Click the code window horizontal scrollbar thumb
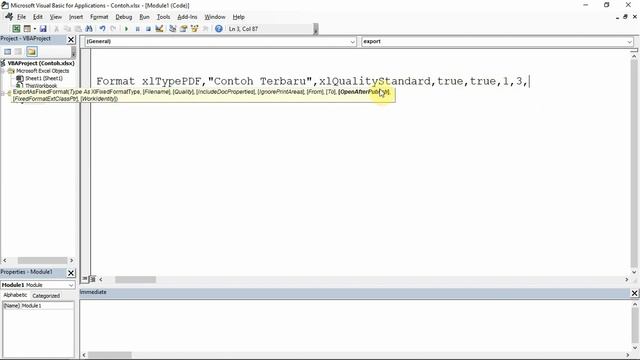The width and height of the screenshot is (640, 360). tap(135, 280)
